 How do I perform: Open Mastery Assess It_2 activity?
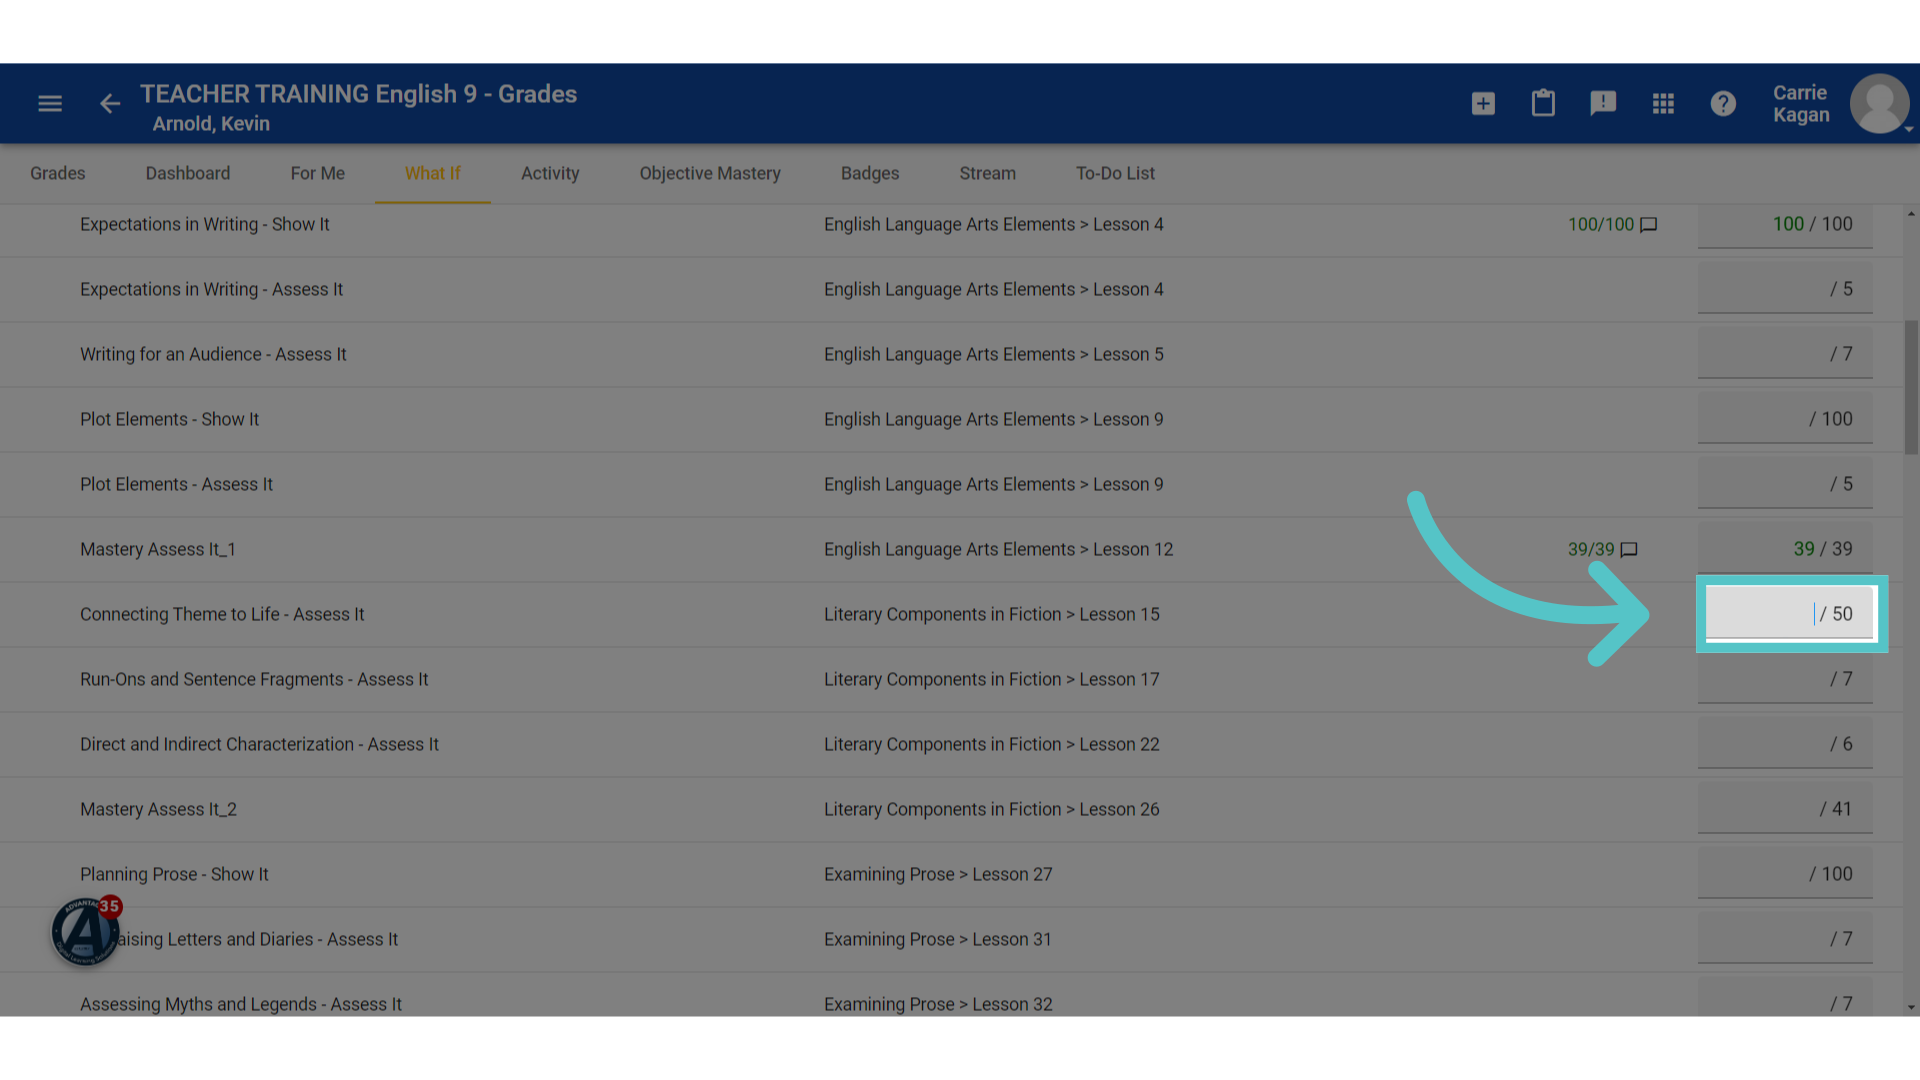pyautogui.click(x=158, y=809)
